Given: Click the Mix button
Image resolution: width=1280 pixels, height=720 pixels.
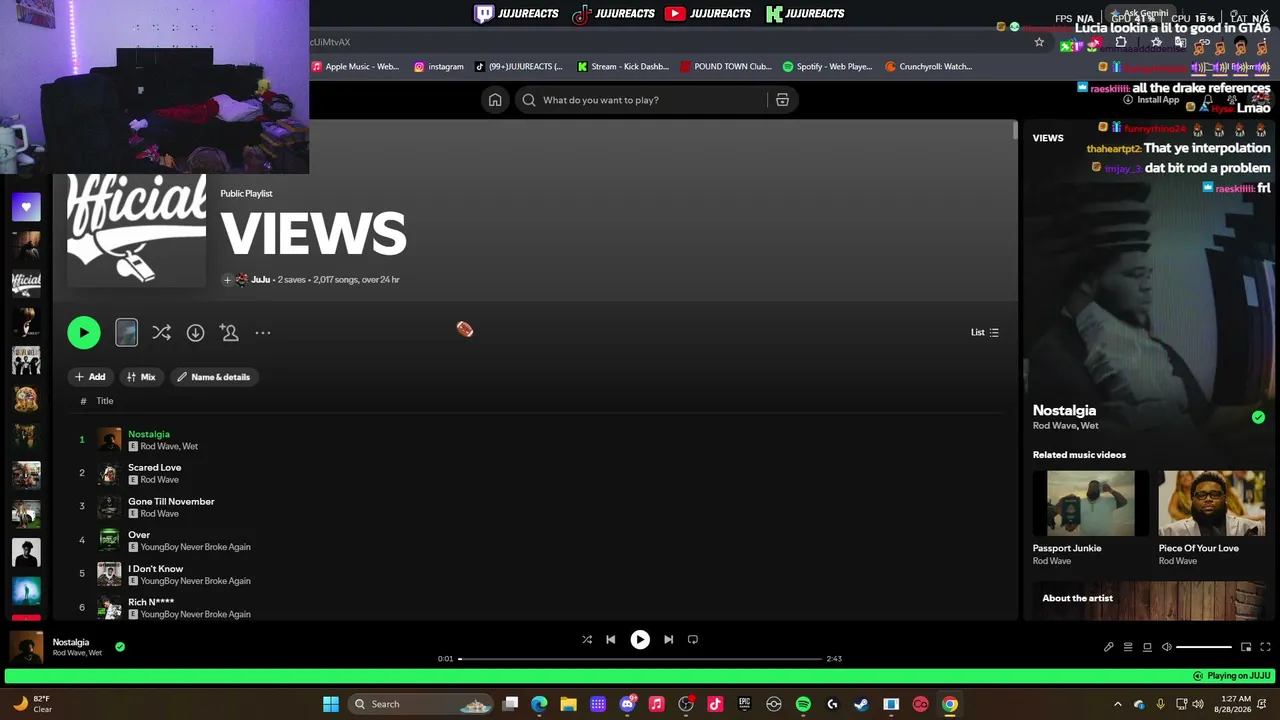Looking at the screenshot, I should tap(141, 377).
